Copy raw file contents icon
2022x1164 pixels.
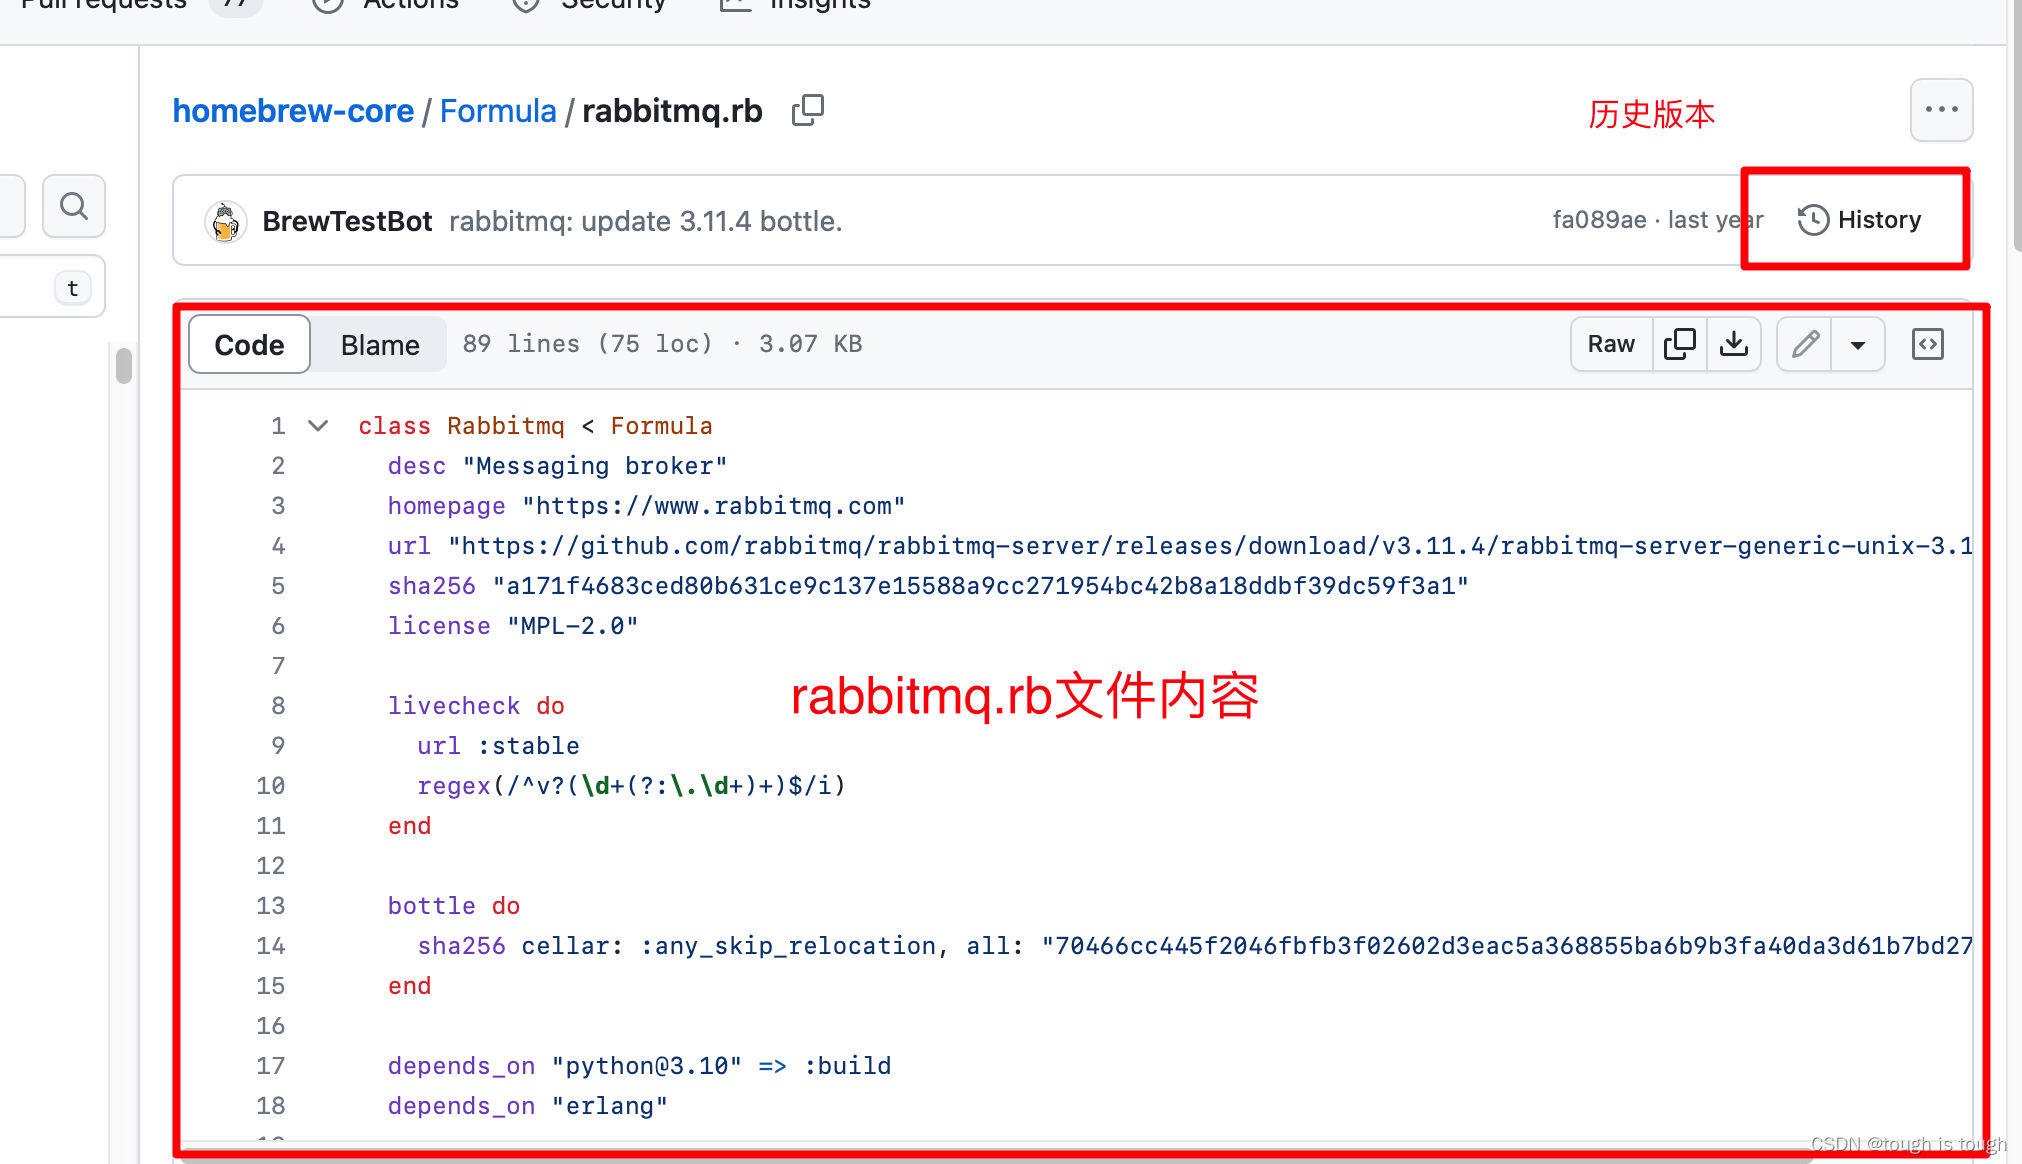pyautogui.click(x=1679, y=344)
